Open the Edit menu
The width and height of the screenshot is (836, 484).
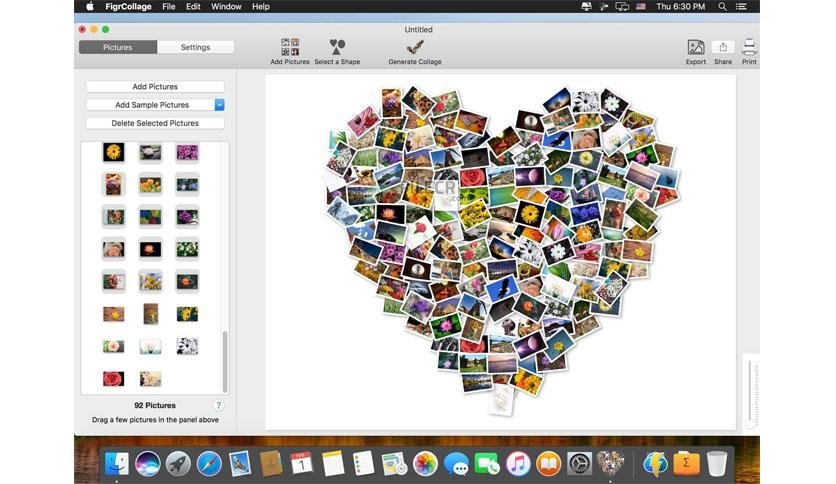[193, 6]
